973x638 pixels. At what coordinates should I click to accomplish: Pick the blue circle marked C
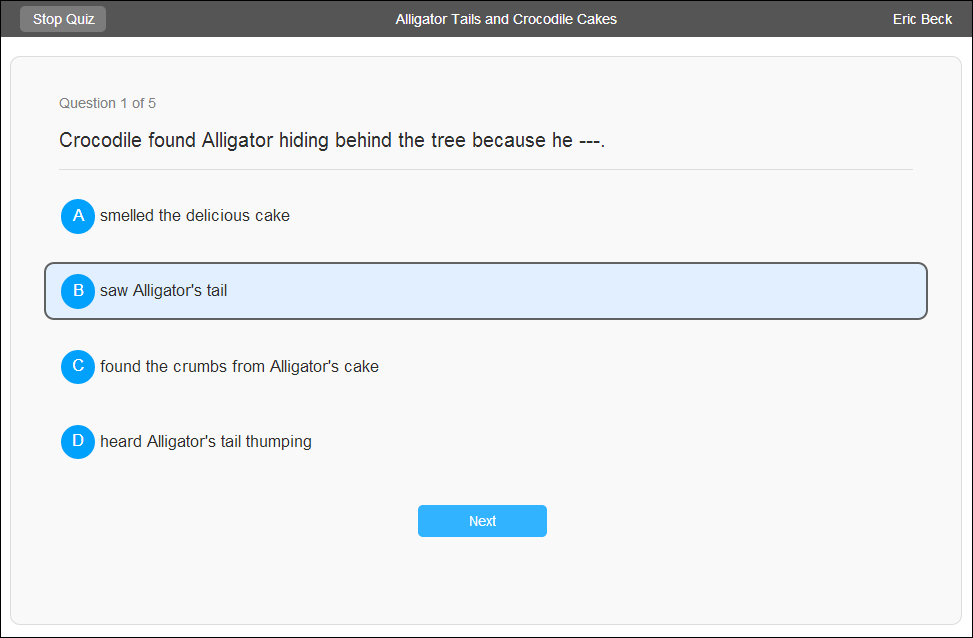pyautogui.click(x=78, y=367)
